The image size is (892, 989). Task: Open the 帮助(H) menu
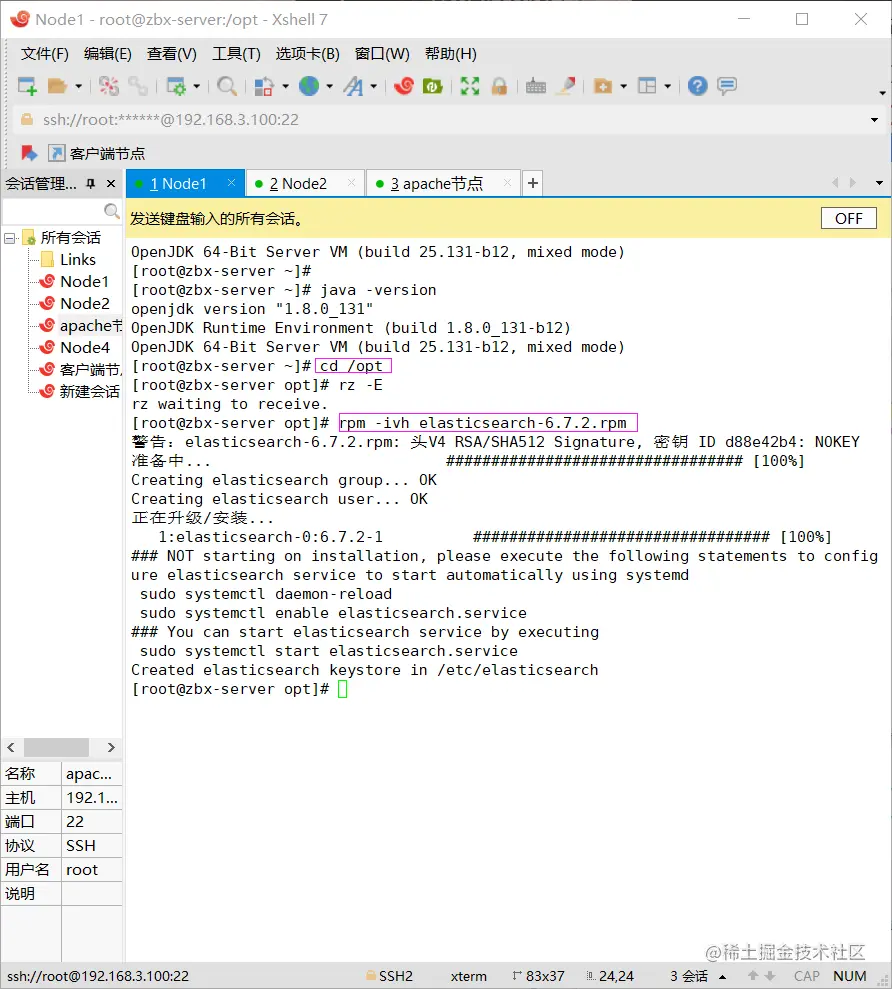coord(450,54)
